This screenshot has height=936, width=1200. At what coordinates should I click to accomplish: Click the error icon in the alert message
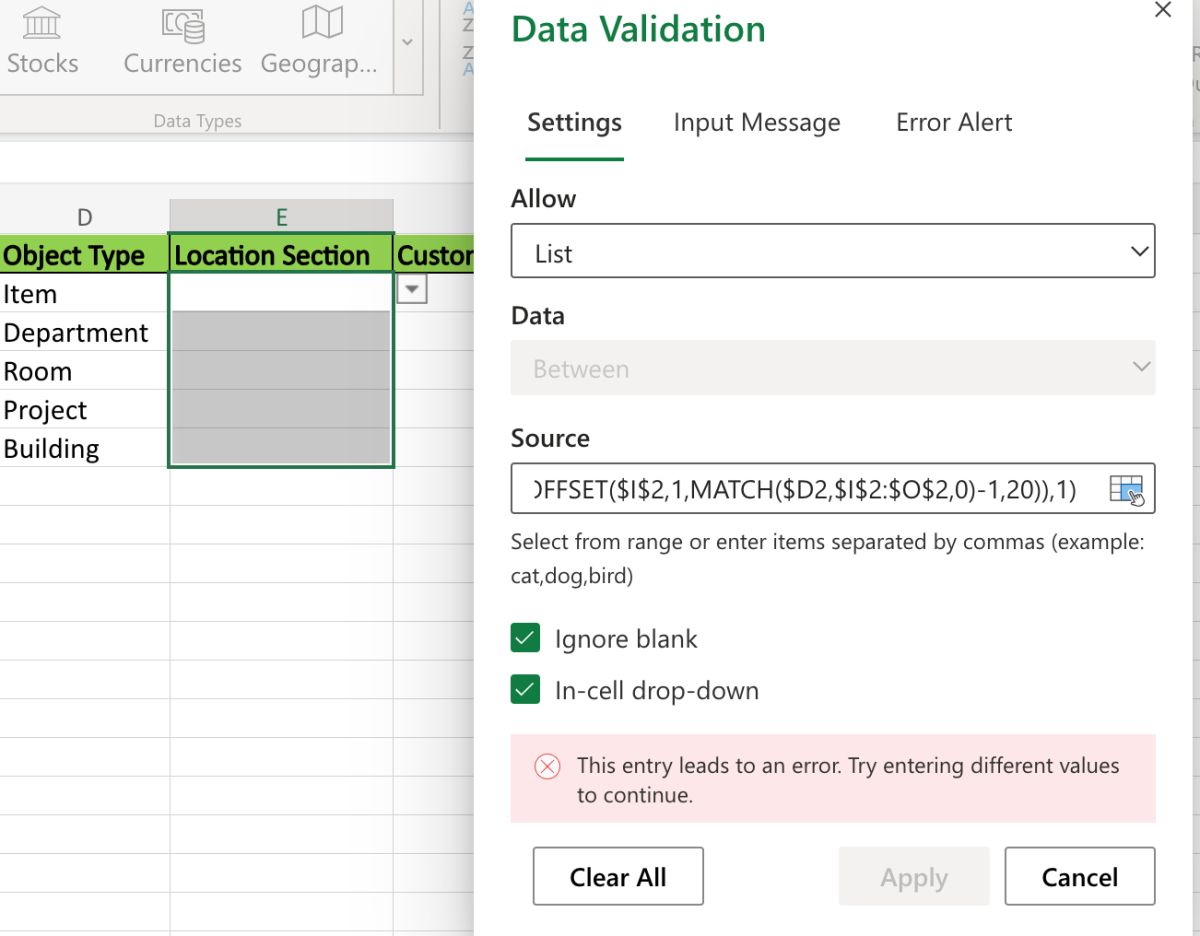(547, 767)
